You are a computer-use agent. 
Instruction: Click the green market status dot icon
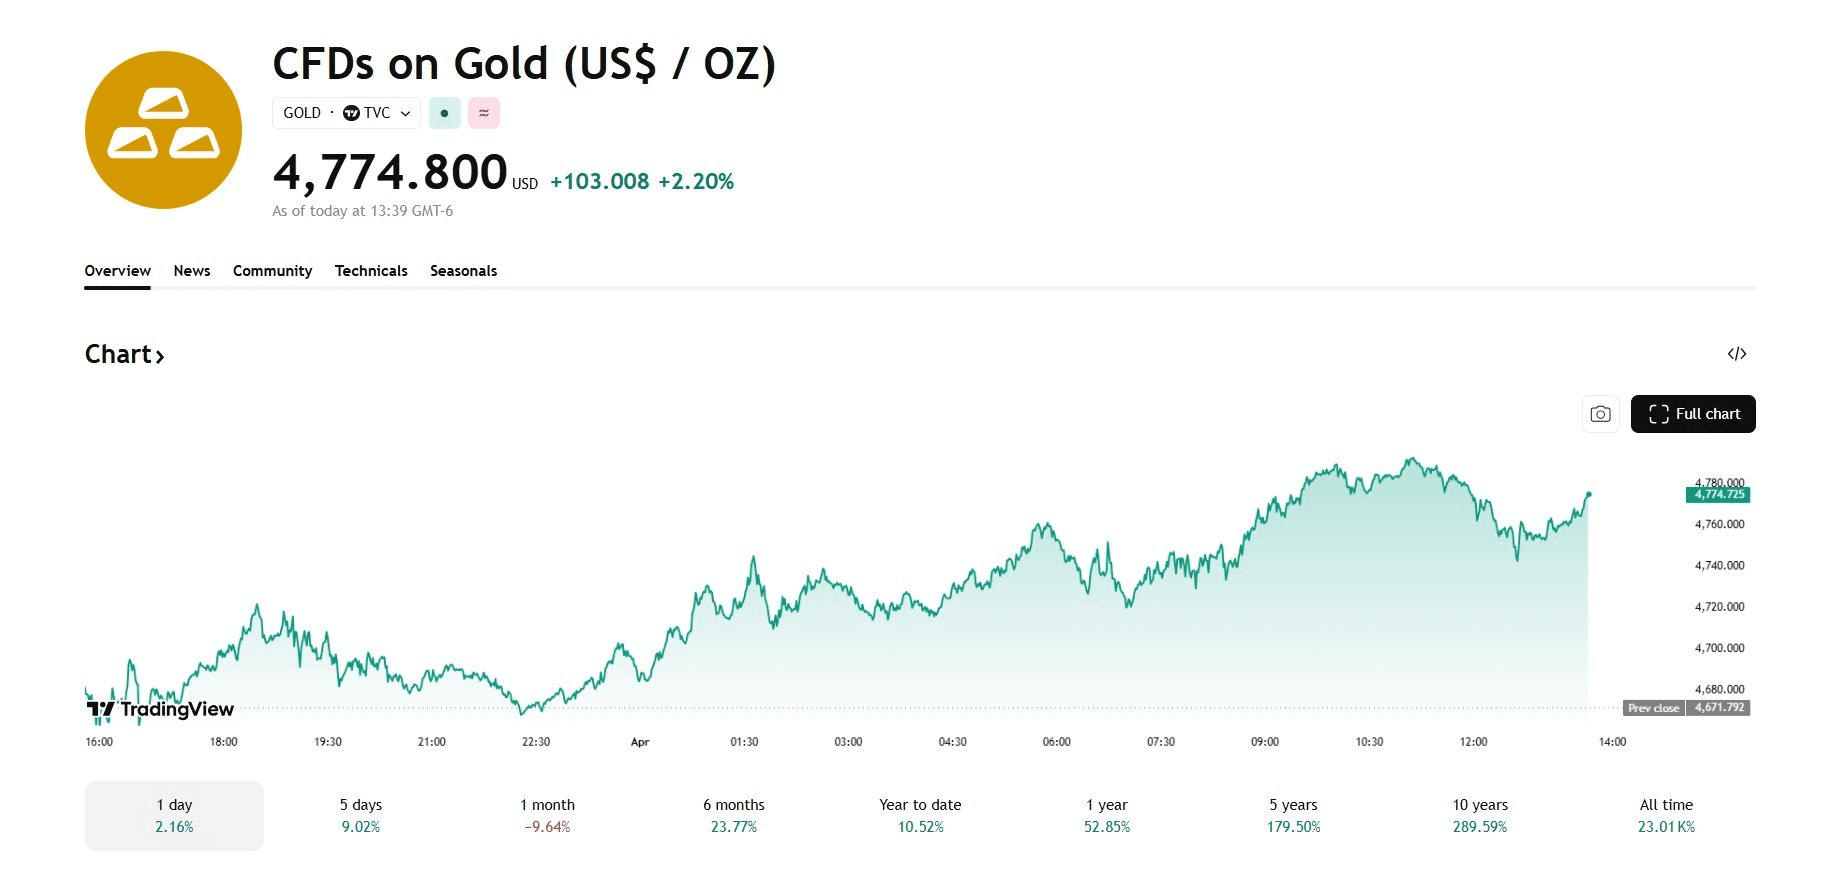[445, 113]
